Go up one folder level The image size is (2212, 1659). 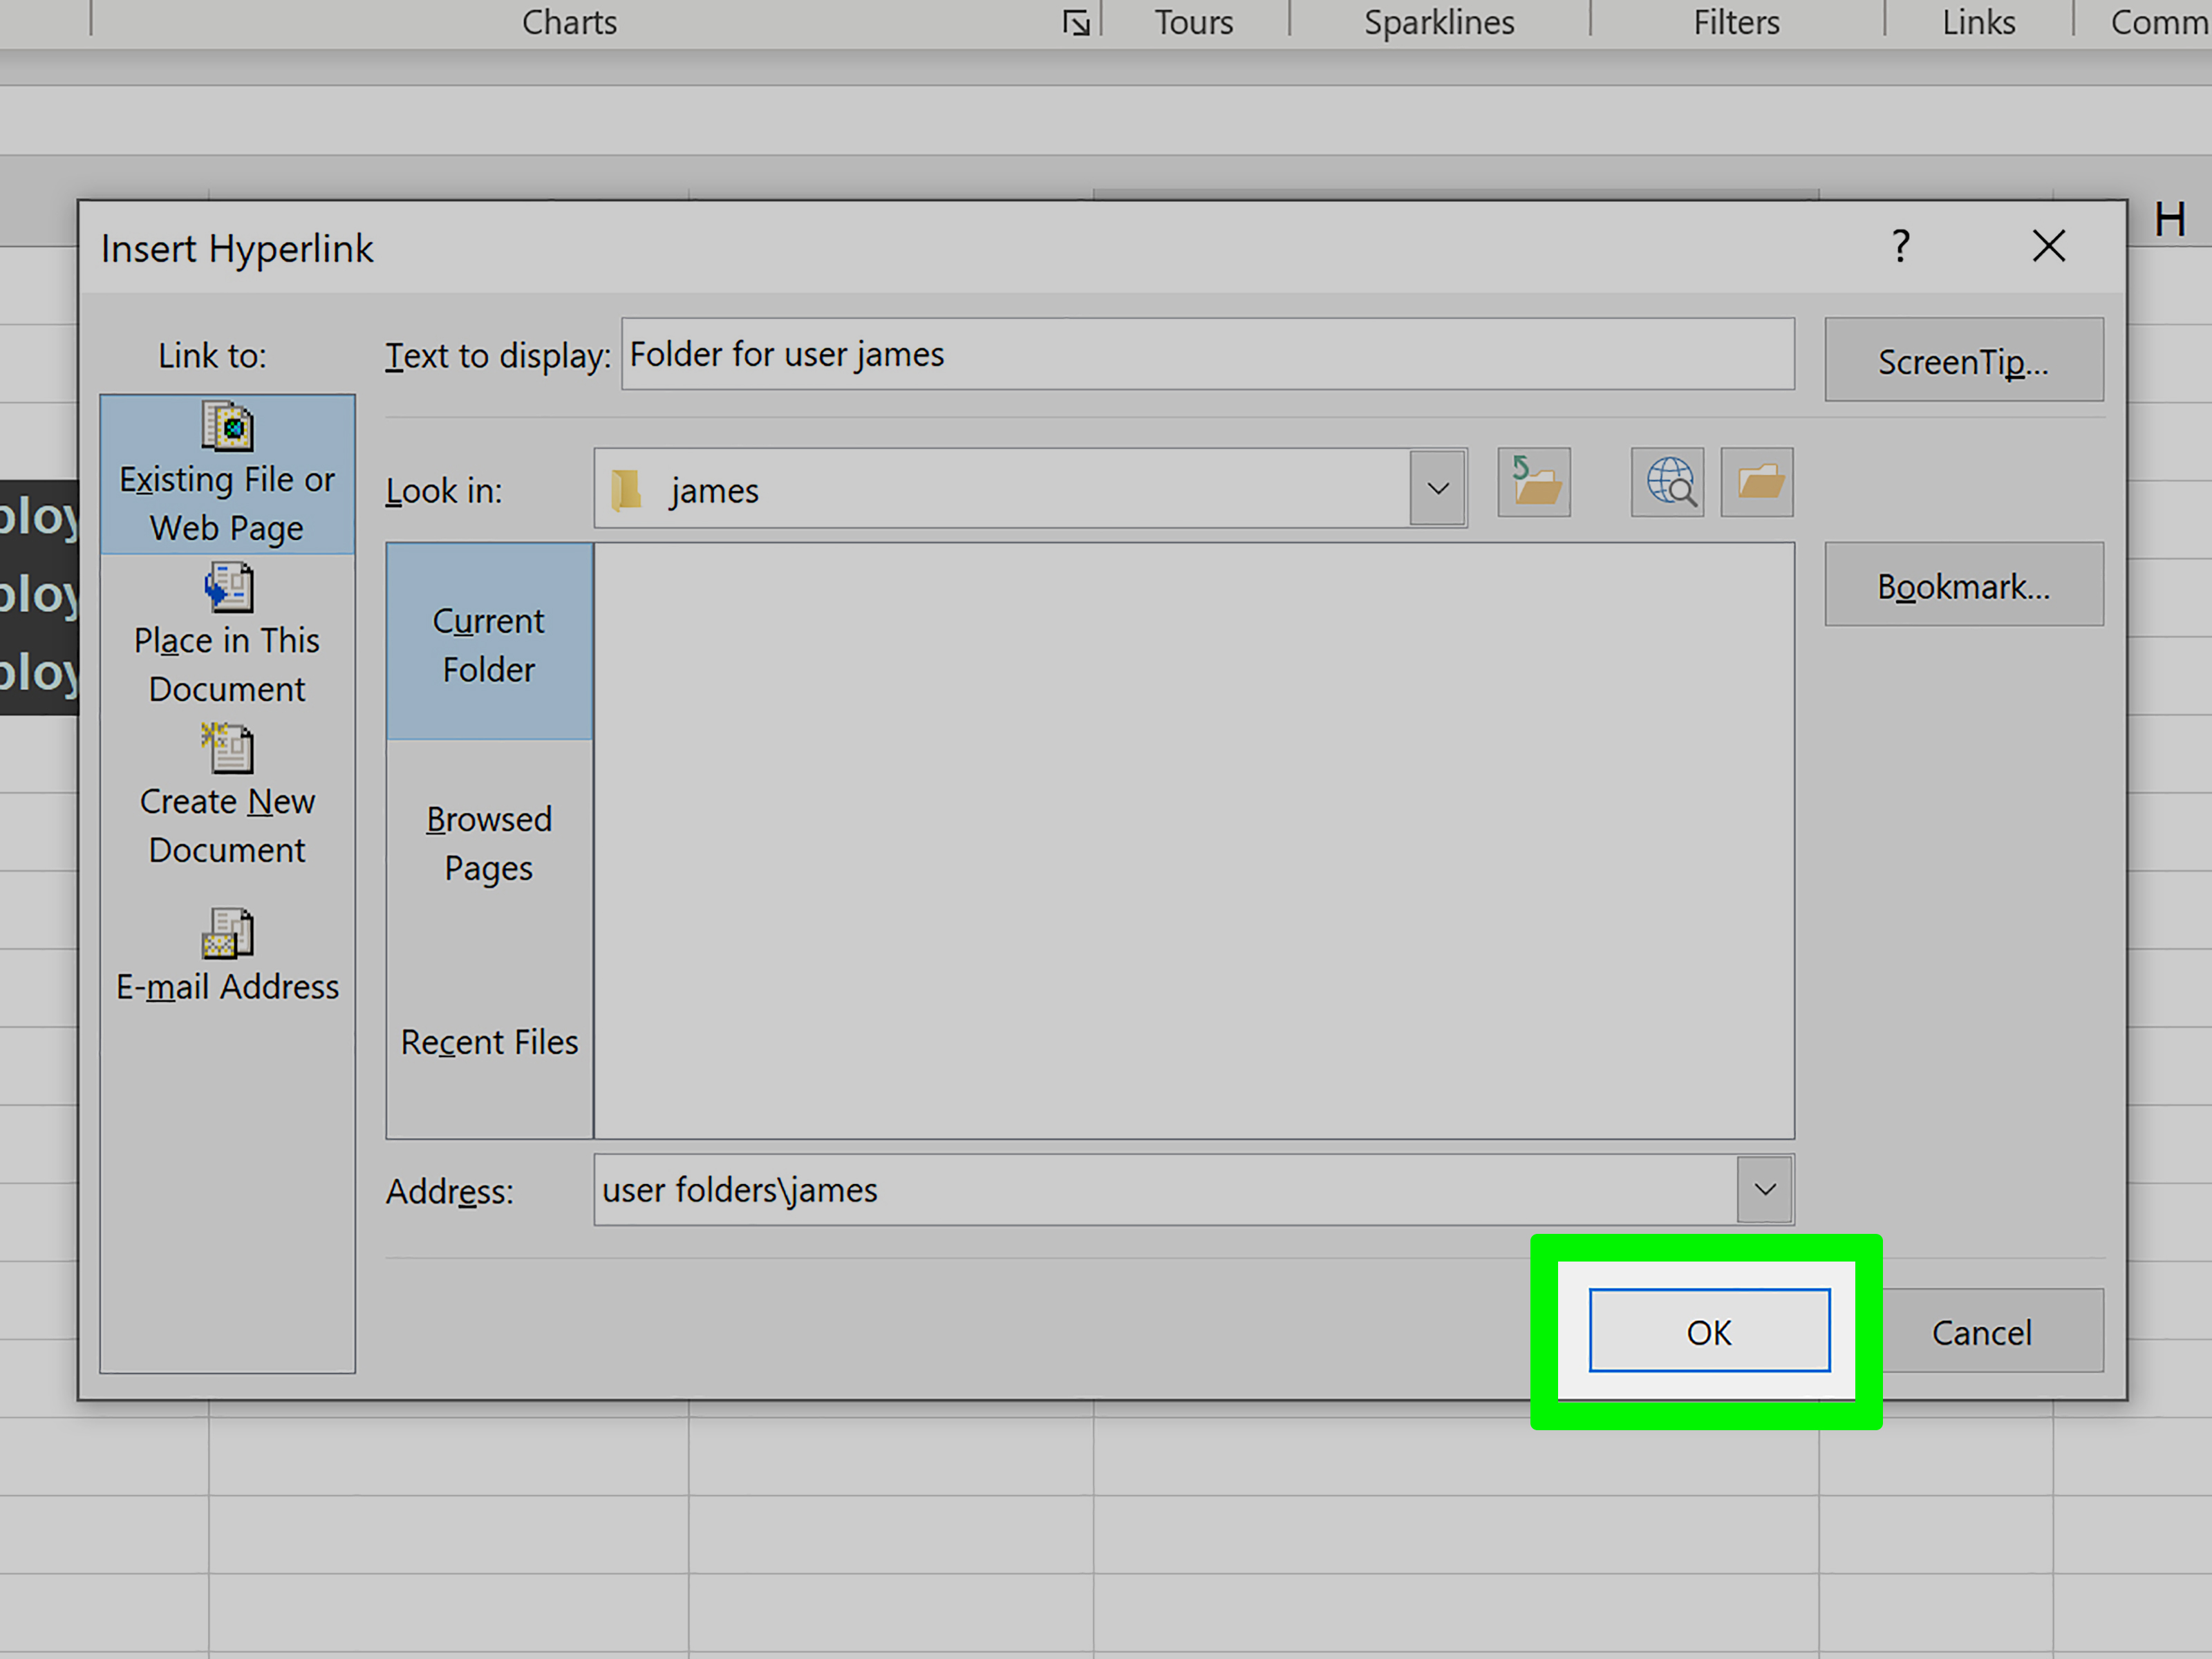(1534, 483)
